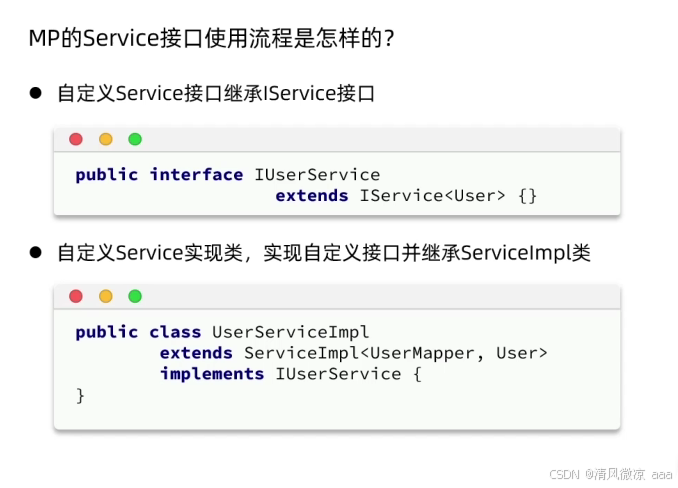Click the class keyword in second snippet

click(175, 332)
